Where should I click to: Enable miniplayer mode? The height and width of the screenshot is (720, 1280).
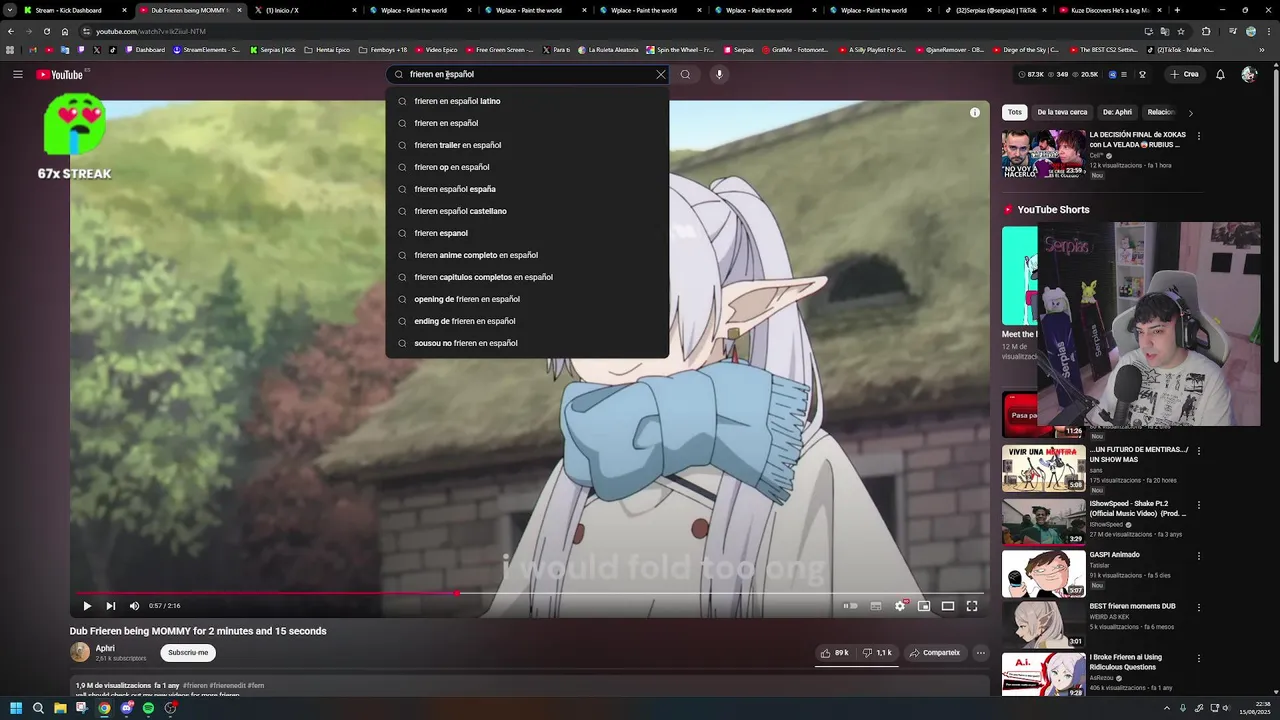pos(924,606)
